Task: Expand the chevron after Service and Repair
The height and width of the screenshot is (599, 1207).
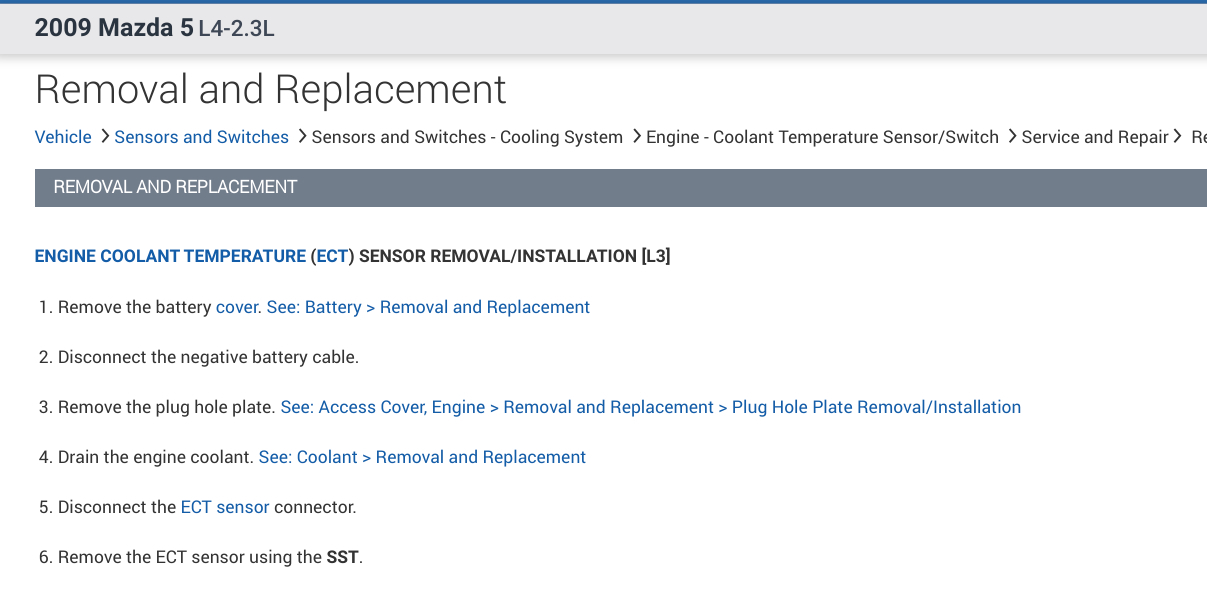Action: click(1178, 137)
